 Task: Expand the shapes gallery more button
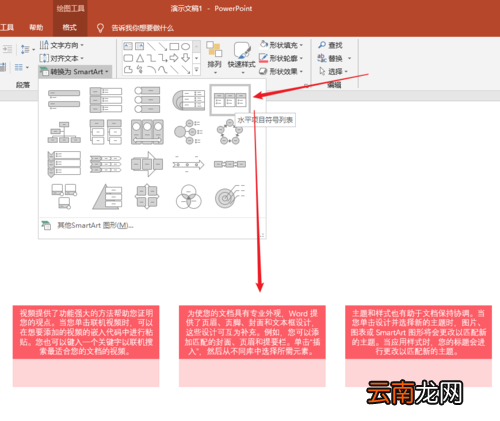196,70
